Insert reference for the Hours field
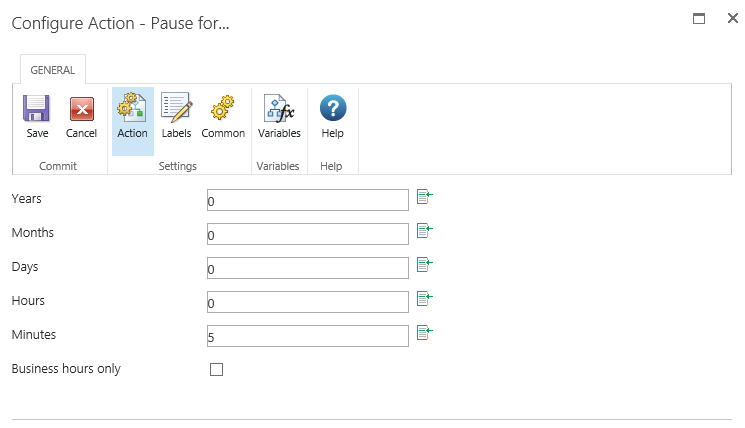The height and width of the screenshot is (428, 745). [424, 299]
